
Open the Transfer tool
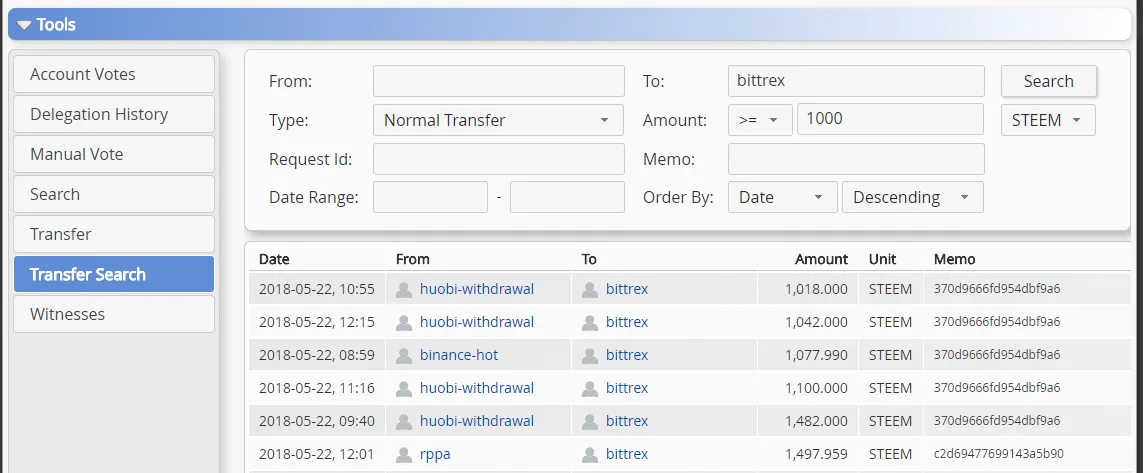coord(114,235)
